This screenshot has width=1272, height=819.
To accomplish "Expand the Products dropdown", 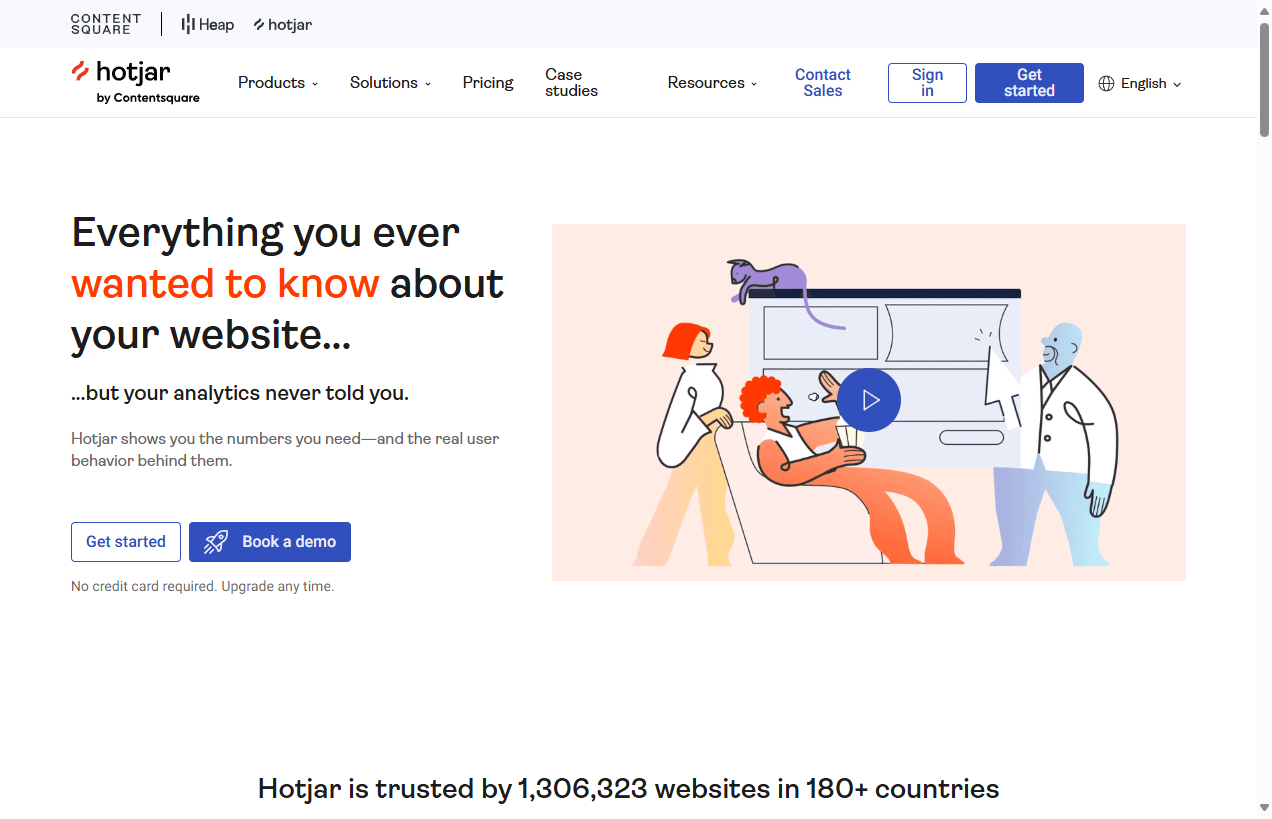I will tap(277, 82).
